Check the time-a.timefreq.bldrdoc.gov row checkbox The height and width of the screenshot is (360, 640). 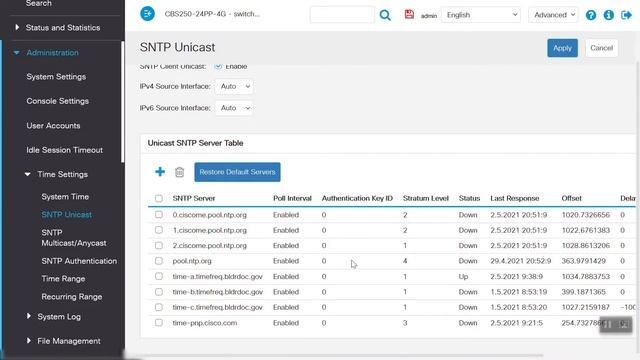tap(159, 276)
